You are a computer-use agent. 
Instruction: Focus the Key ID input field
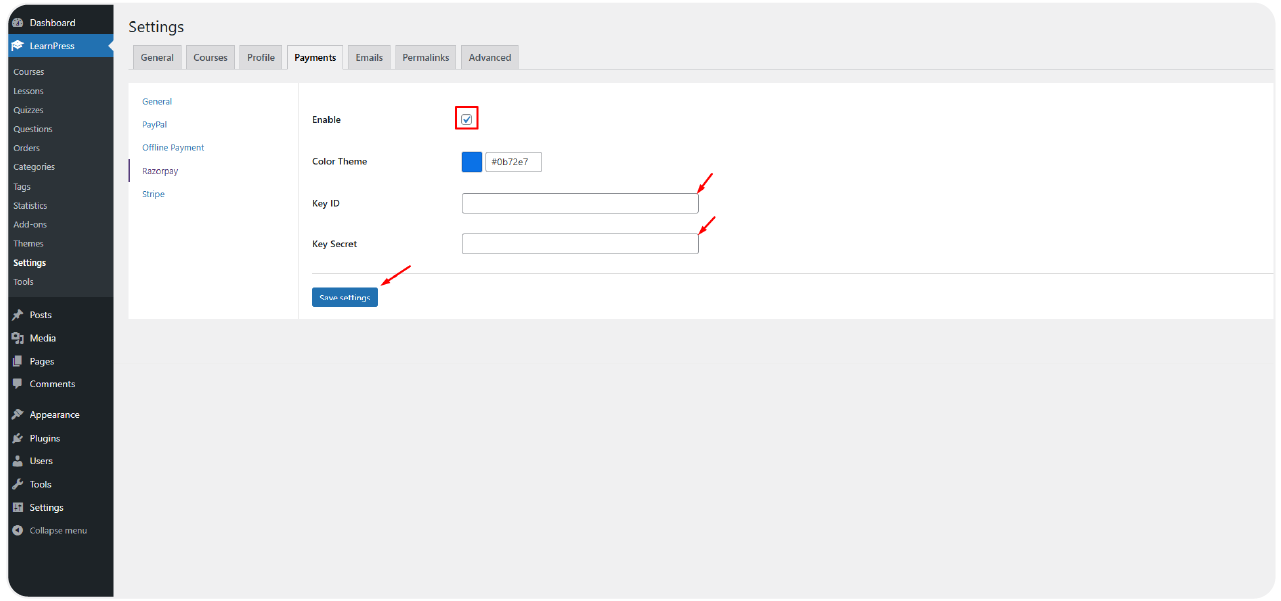click(x=580, y=204)
